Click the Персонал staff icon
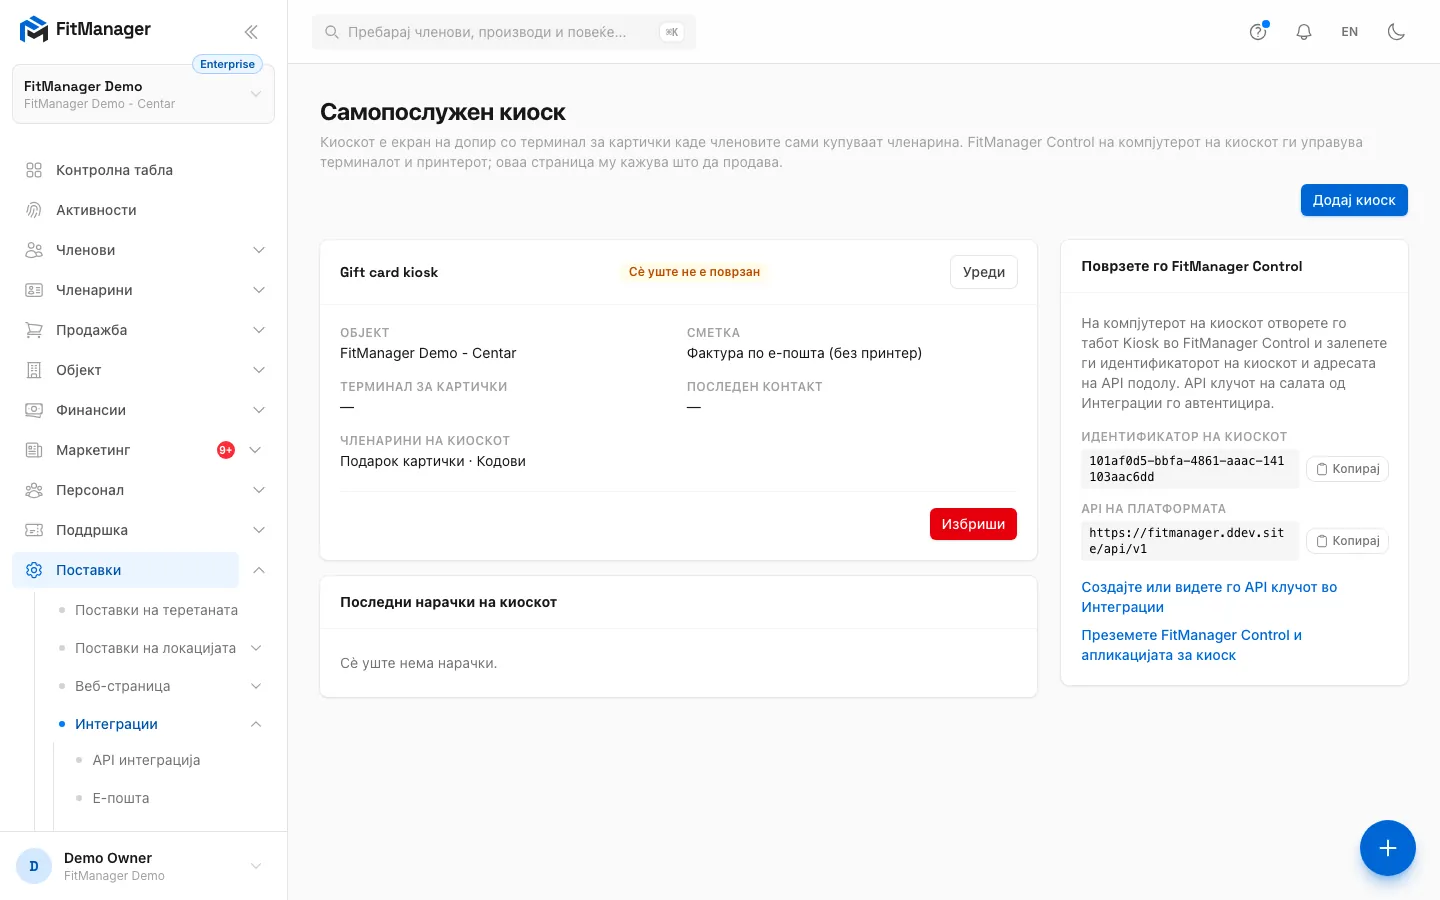 pyautogui.click(x=34, y=490)
